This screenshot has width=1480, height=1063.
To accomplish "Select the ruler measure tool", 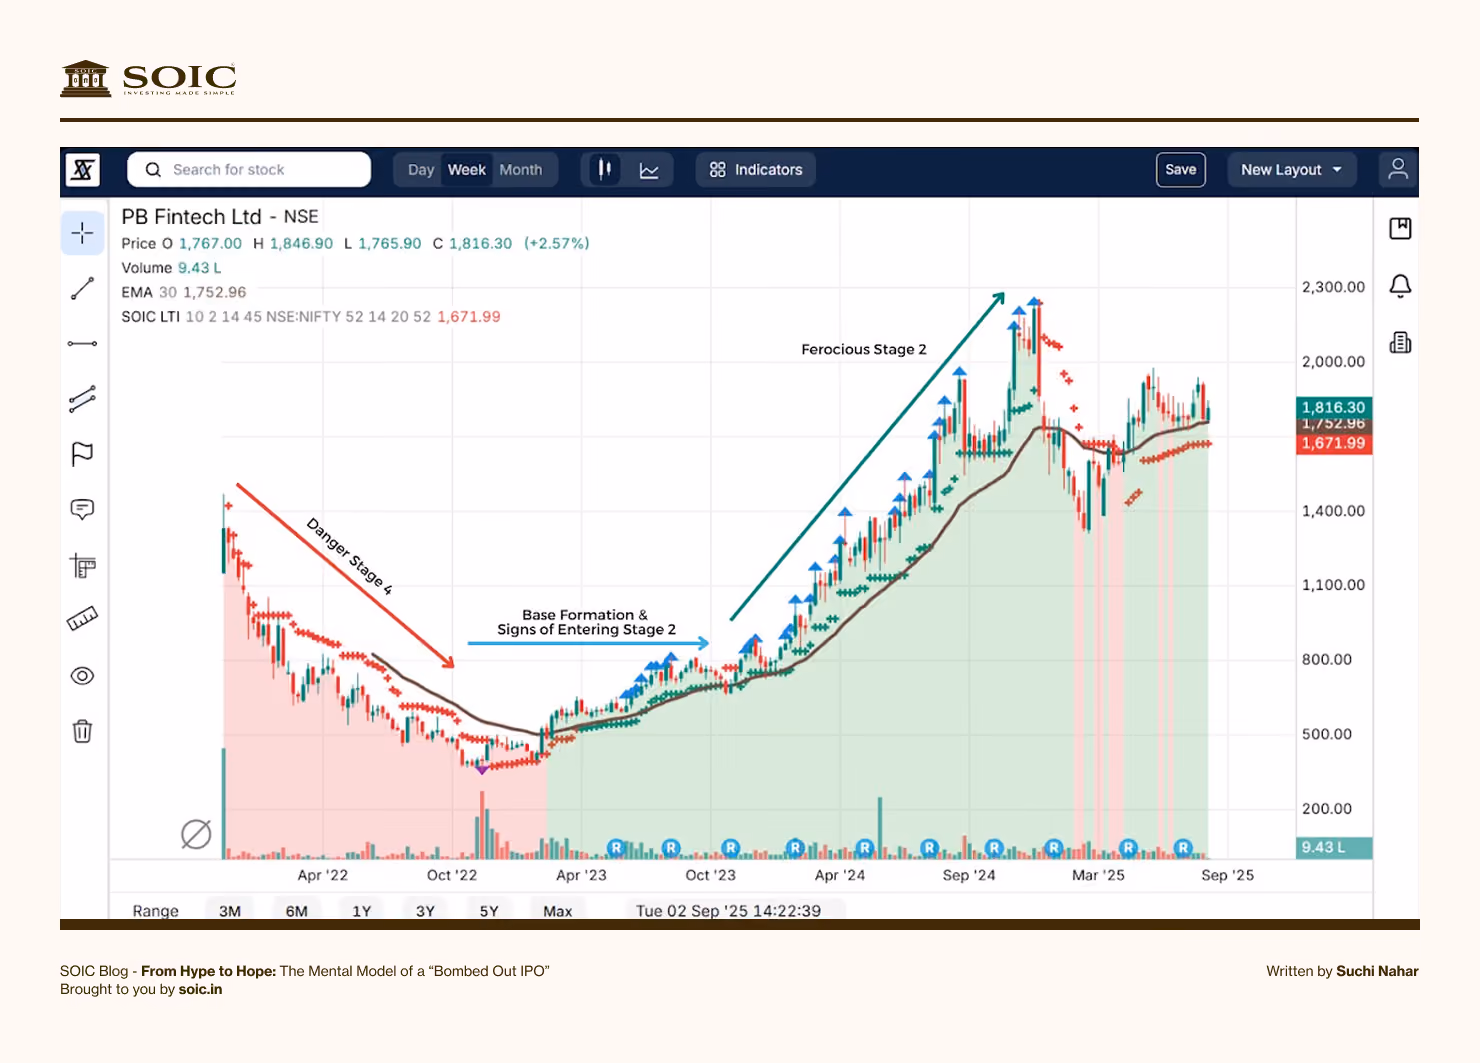I will coord(83,620).
